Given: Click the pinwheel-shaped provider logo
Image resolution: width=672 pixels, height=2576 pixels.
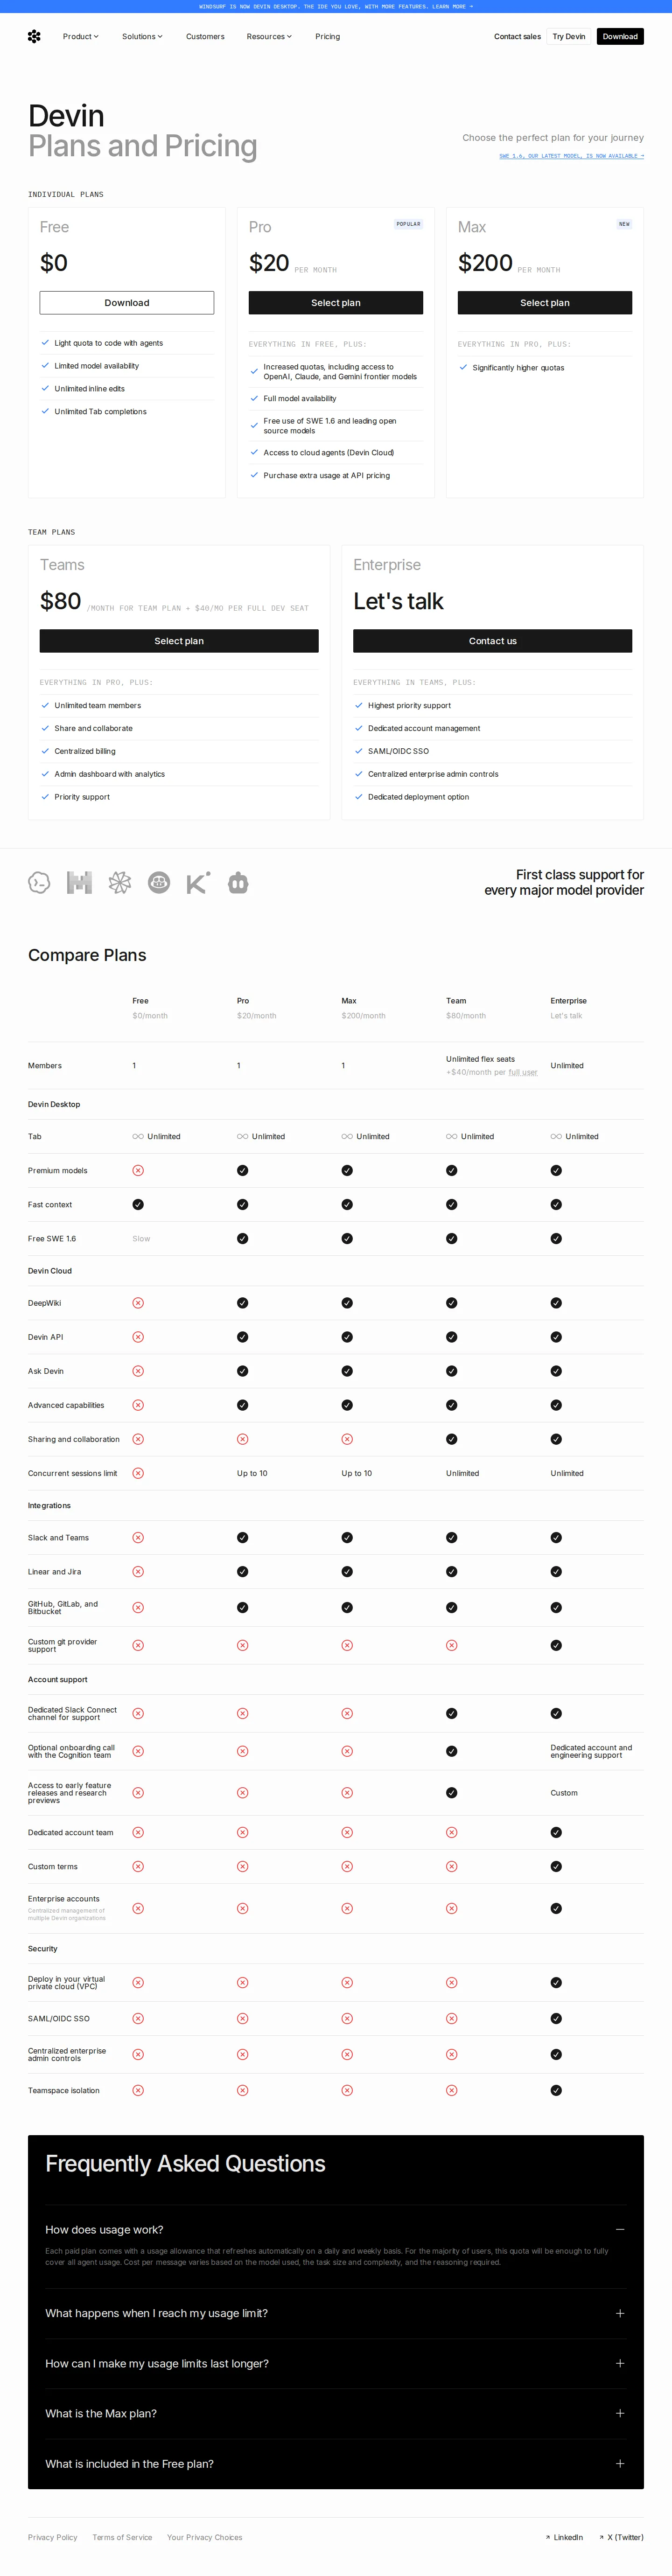Looking at the screenshot, I should (119, 882).
